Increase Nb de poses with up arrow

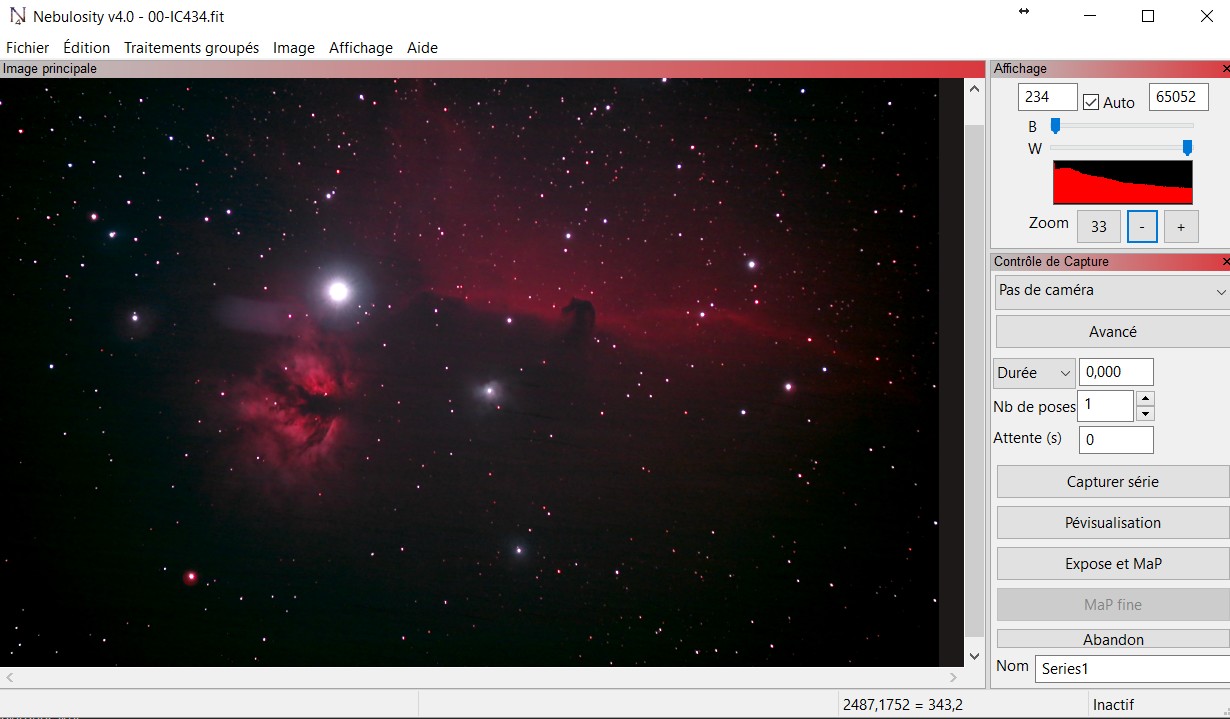coord(1146,399)
